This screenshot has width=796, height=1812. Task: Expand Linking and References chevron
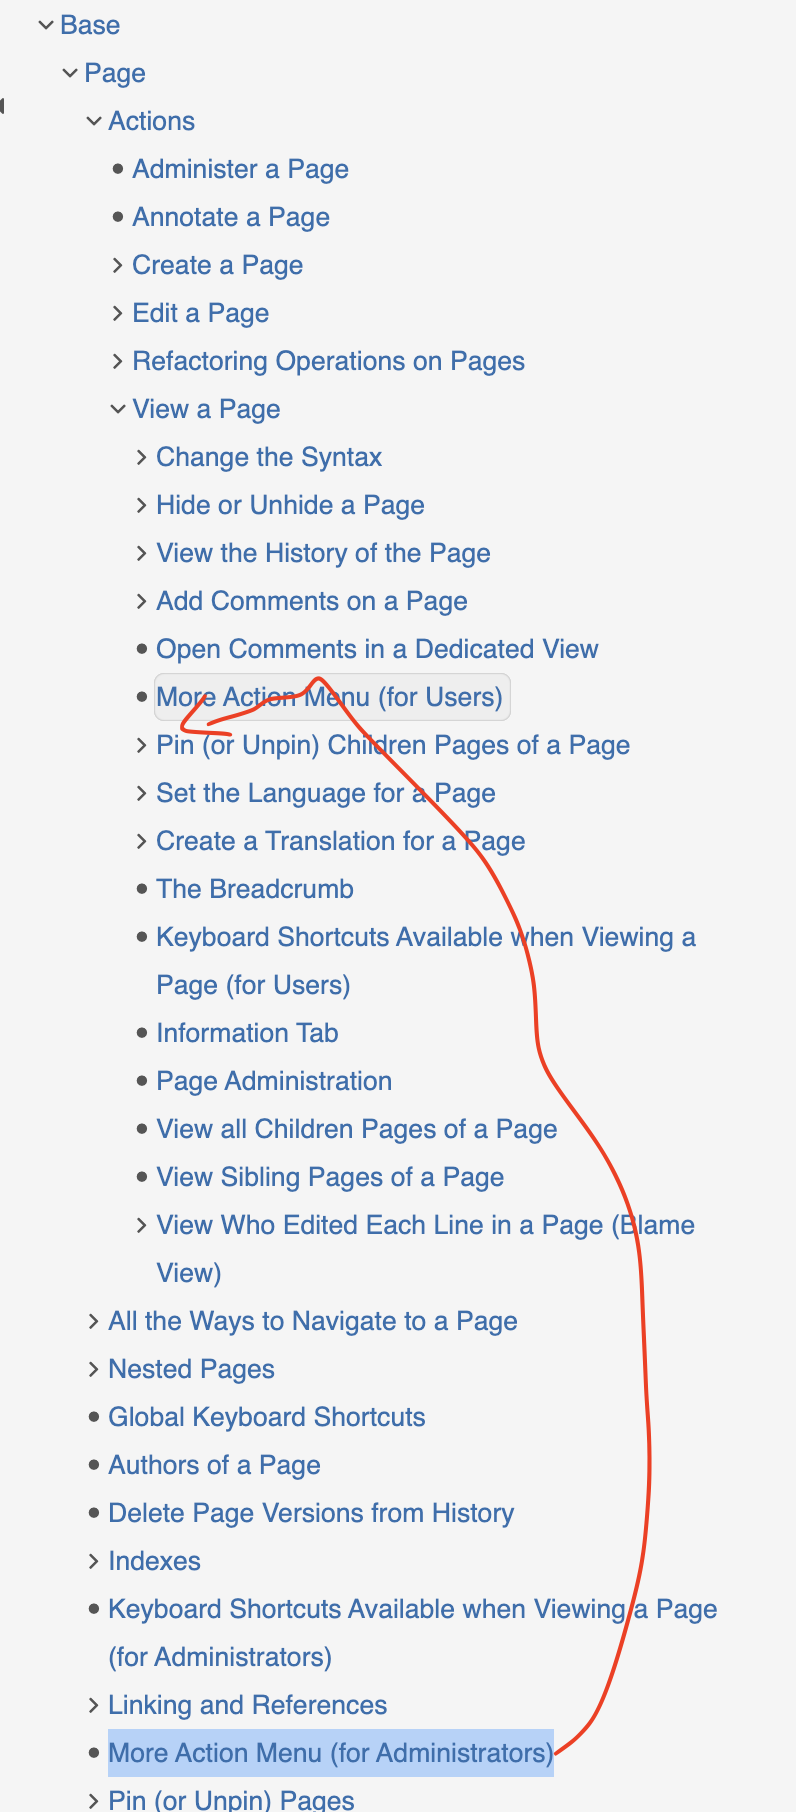(94, 1705)
